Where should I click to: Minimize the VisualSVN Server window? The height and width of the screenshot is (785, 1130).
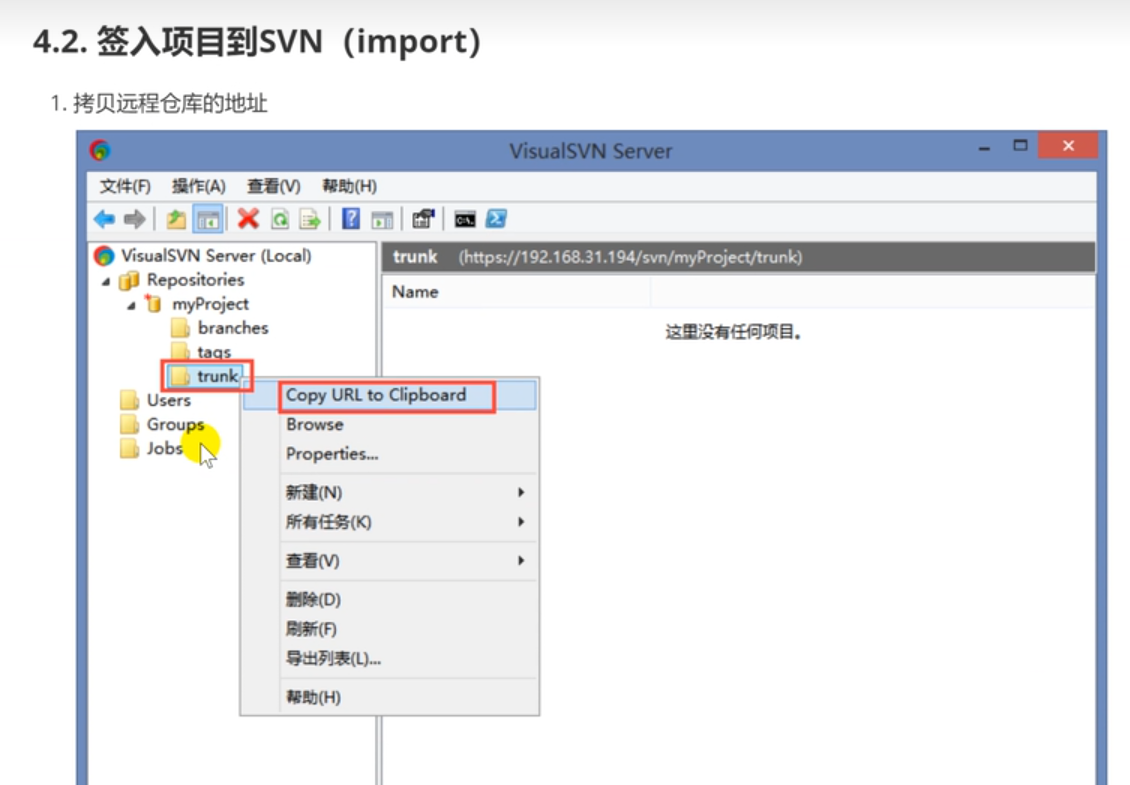click(x=984, y=147)
